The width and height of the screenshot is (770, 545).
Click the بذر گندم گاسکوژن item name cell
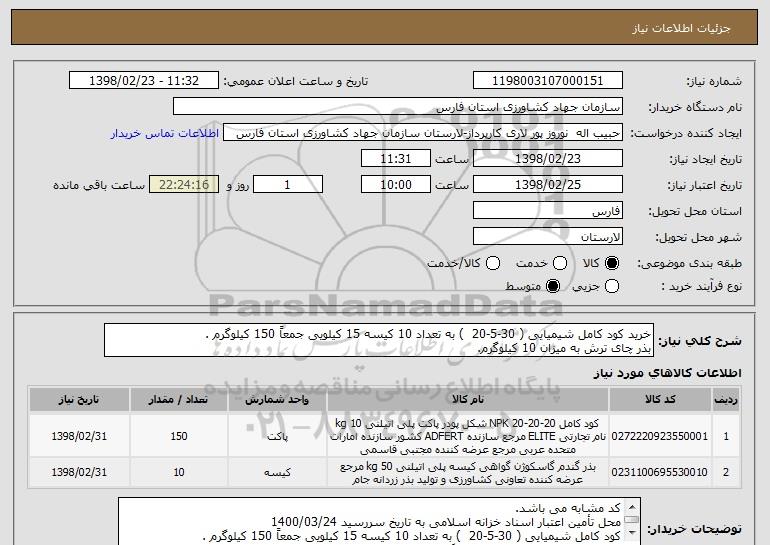pyautogui.click(x=468, y=472)
